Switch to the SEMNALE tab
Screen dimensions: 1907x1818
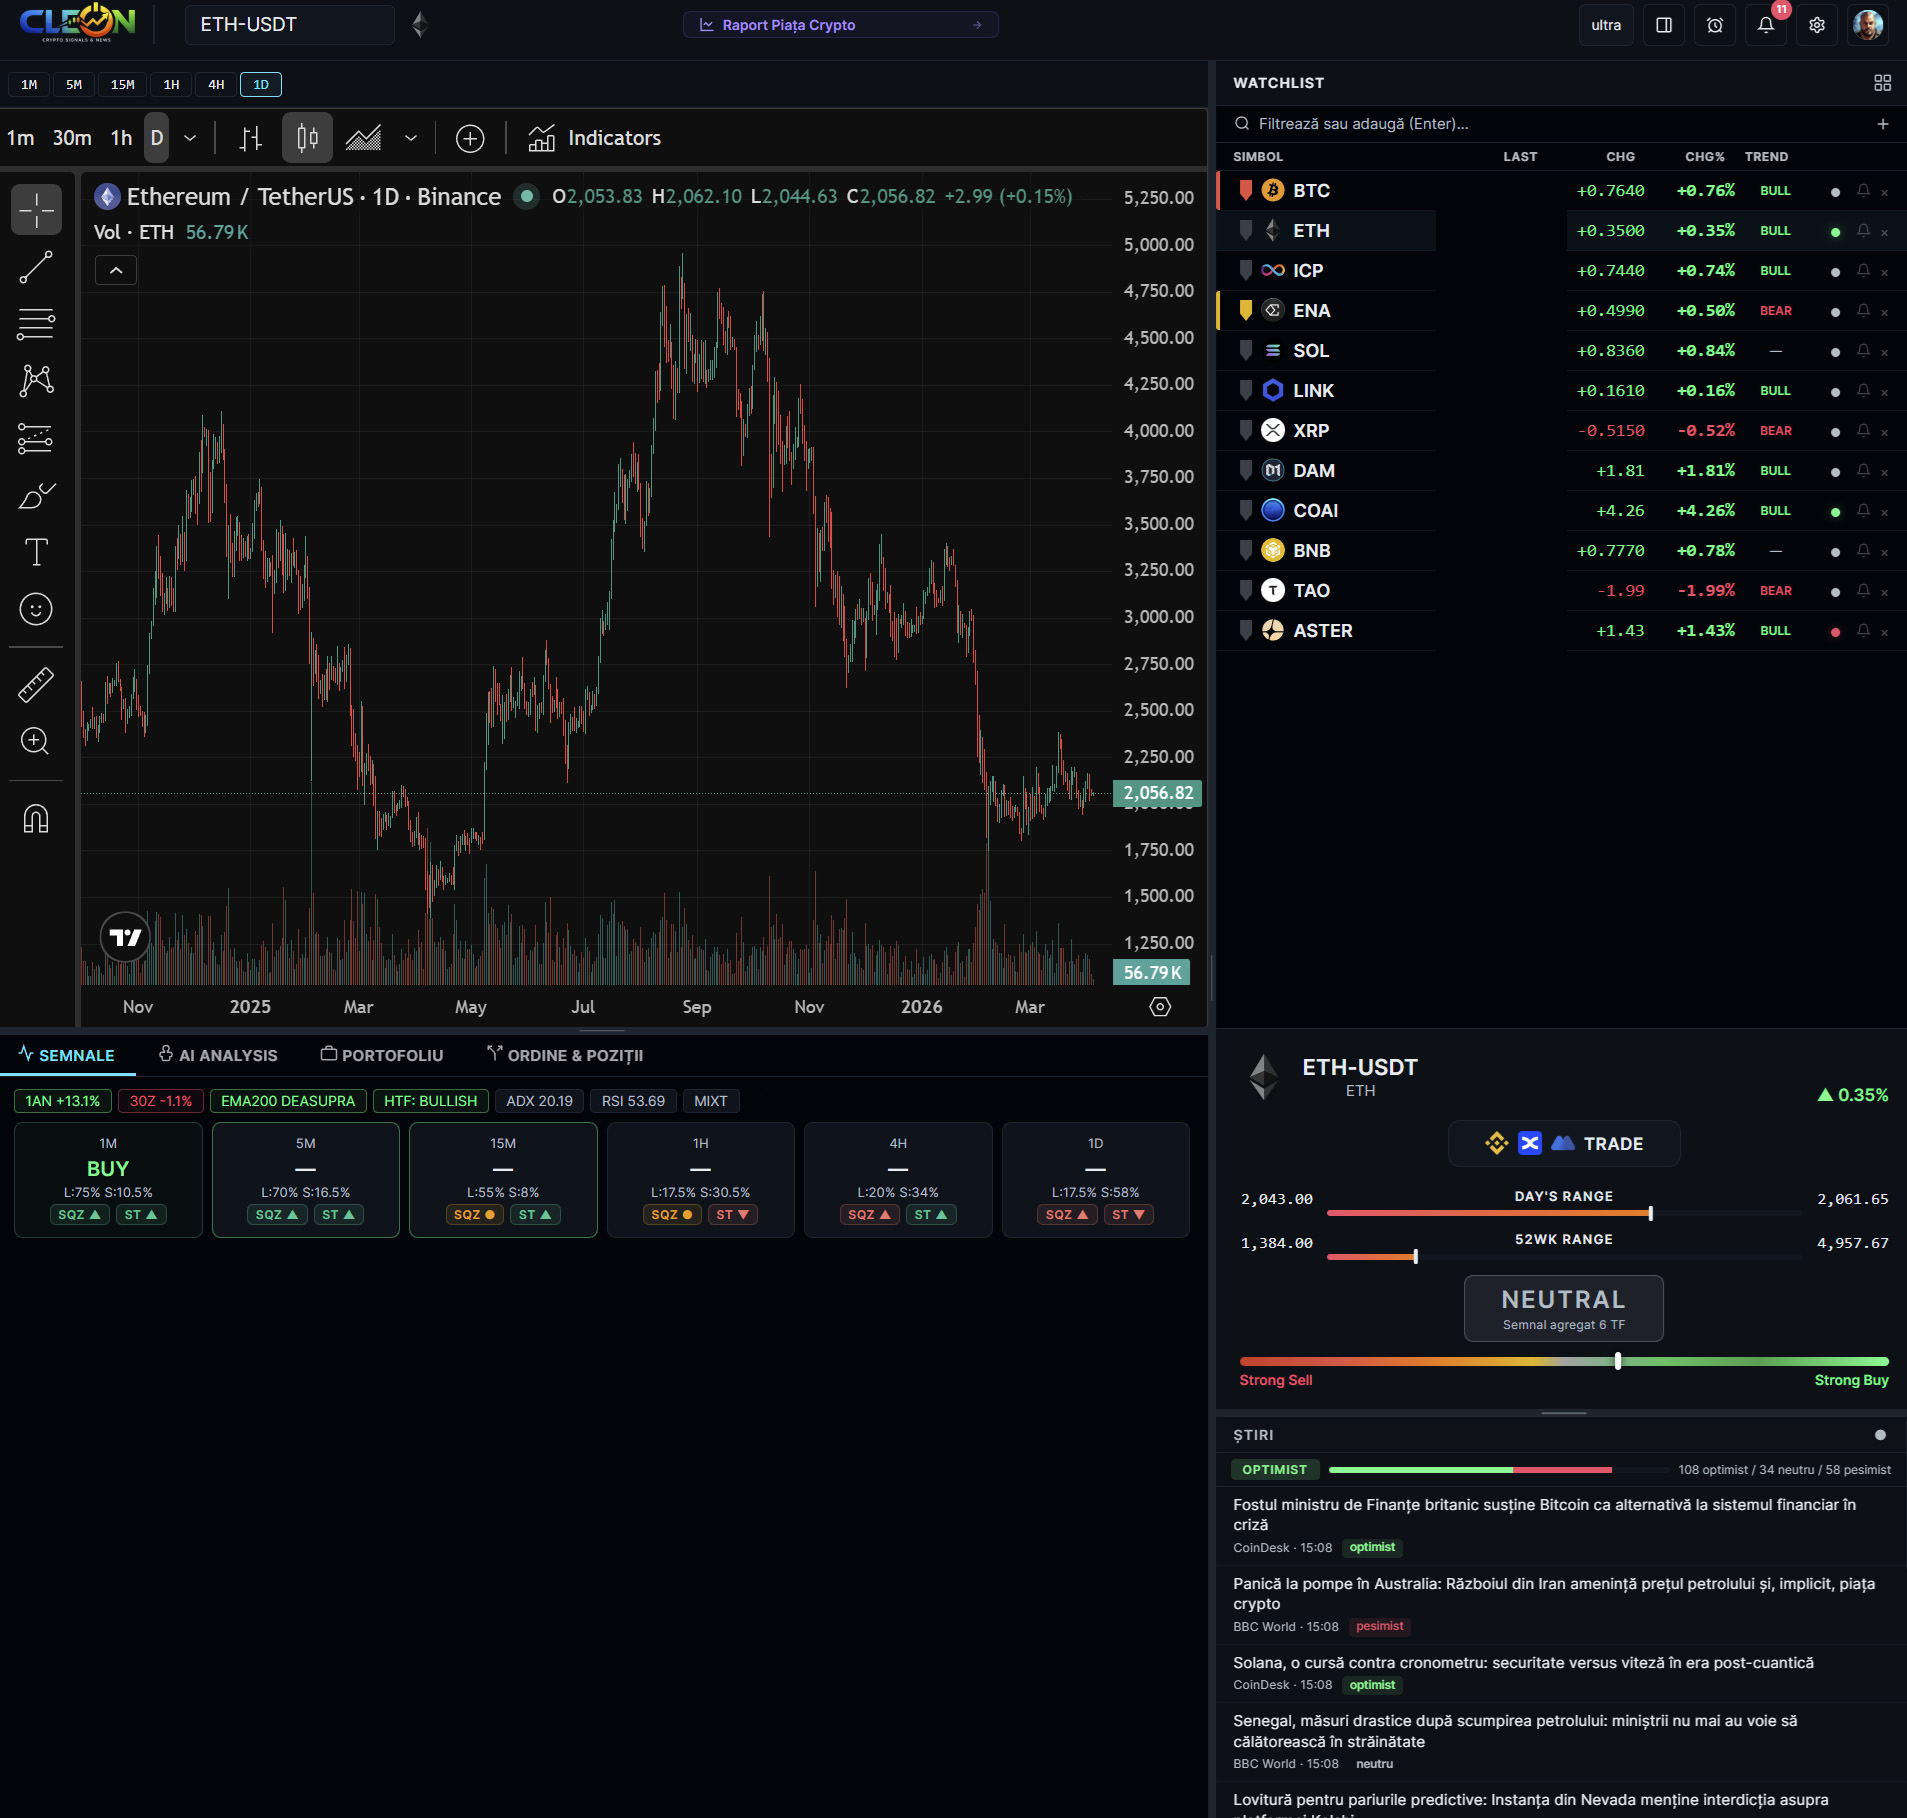click(x=67, y=1055)
